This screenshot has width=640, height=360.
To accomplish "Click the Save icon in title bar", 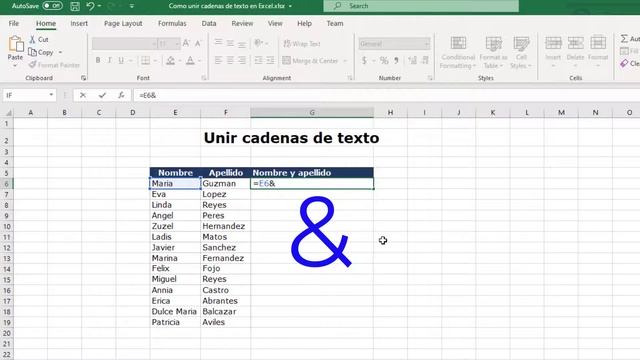I will 75,6.
